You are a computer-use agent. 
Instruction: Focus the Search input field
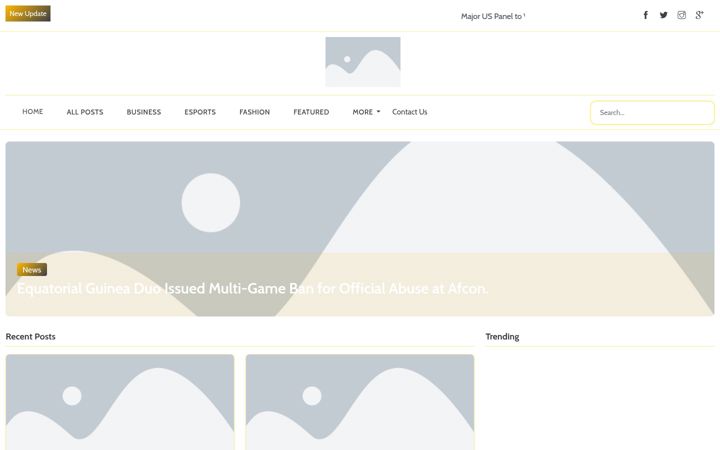pyautogui.click(x=652, y=112)
